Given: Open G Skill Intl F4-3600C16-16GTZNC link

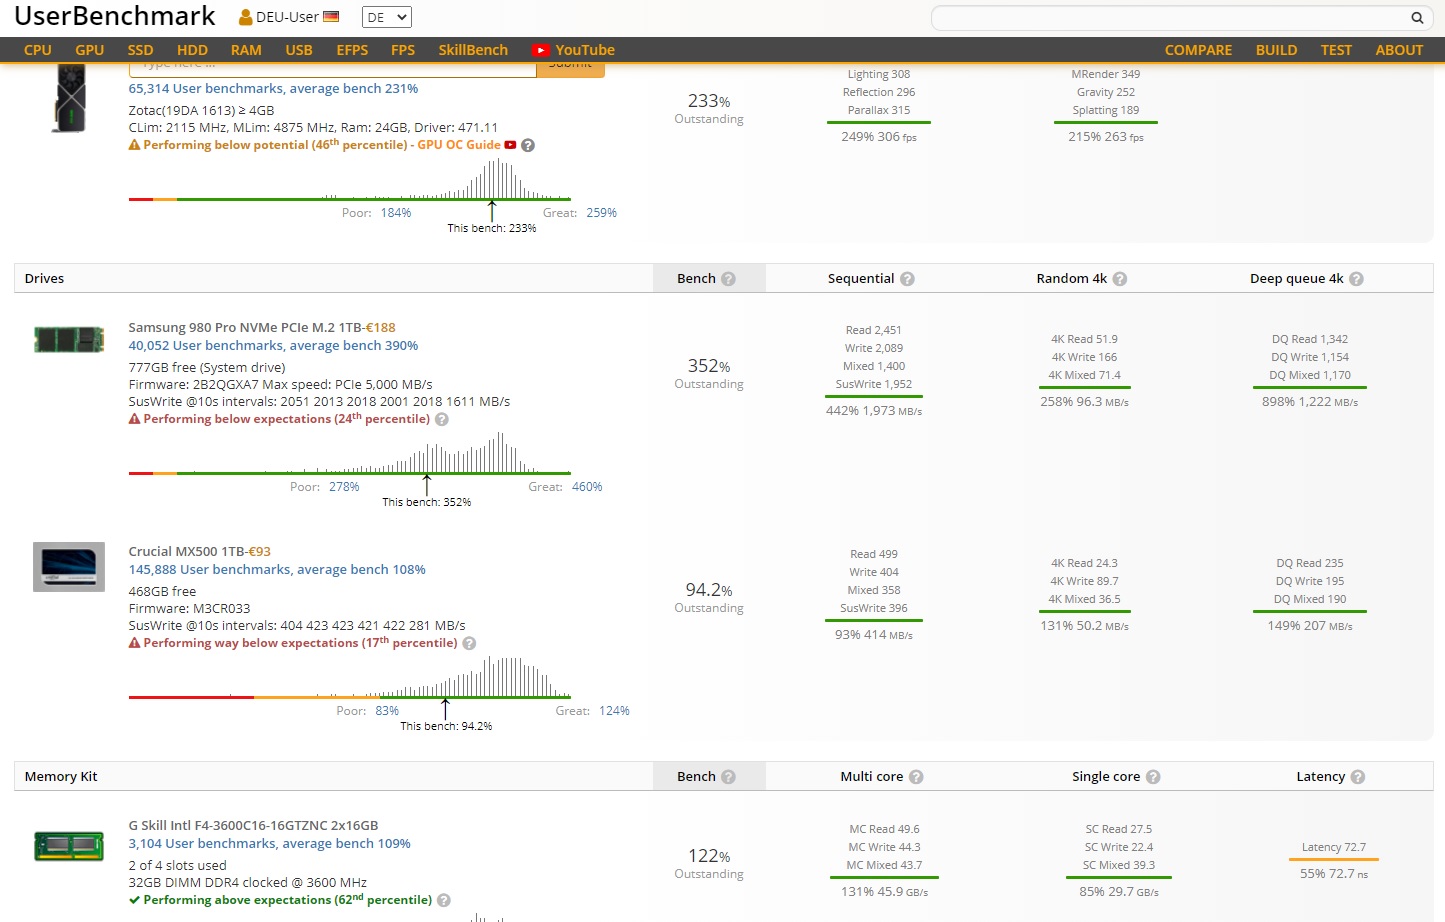Looking at the screenshot, I should click(x=253, y=826).
